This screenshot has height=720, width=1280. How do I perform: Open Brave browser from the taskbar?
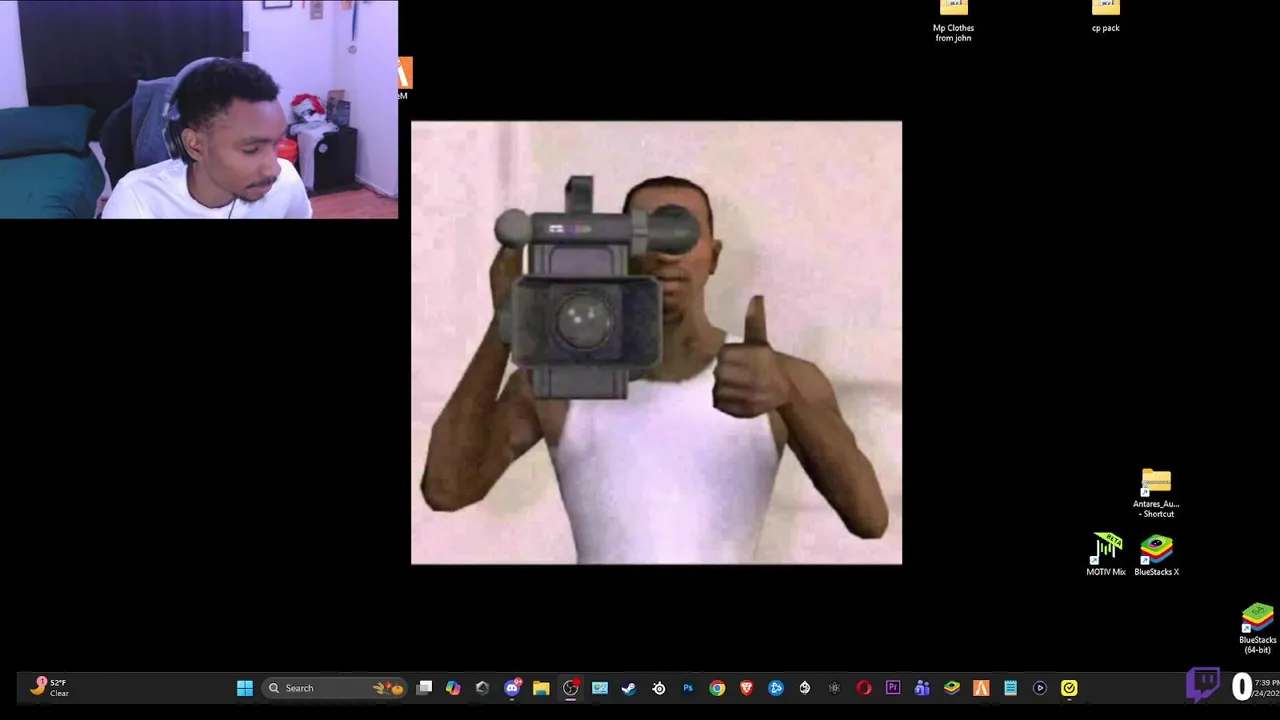(746, 688)
